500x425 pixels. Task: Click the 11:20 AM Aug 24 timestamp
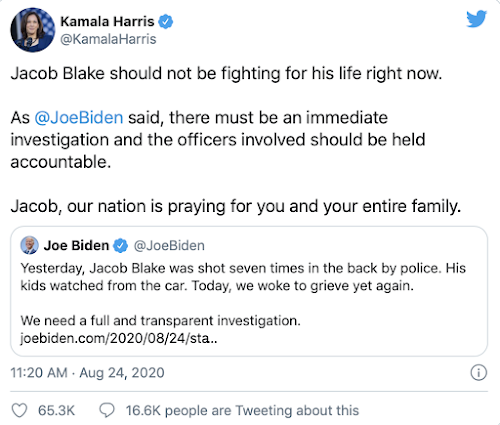tap(87, 372)
